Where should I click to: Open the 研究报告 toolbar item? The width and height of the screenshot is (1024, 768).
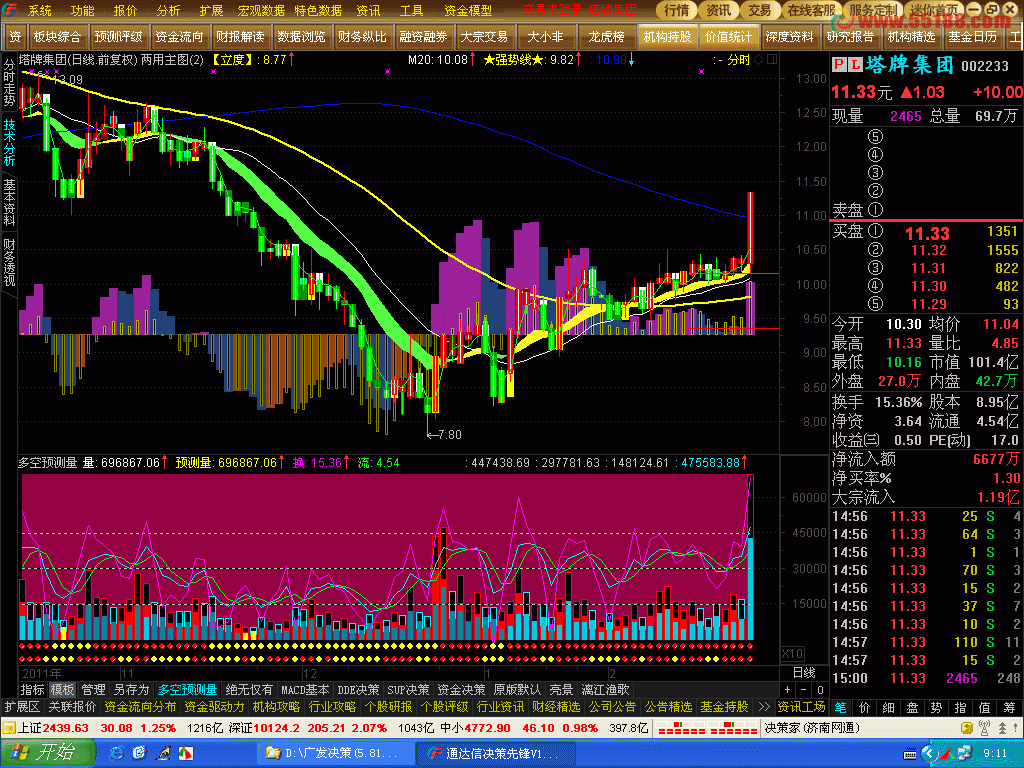pos(850,37)
